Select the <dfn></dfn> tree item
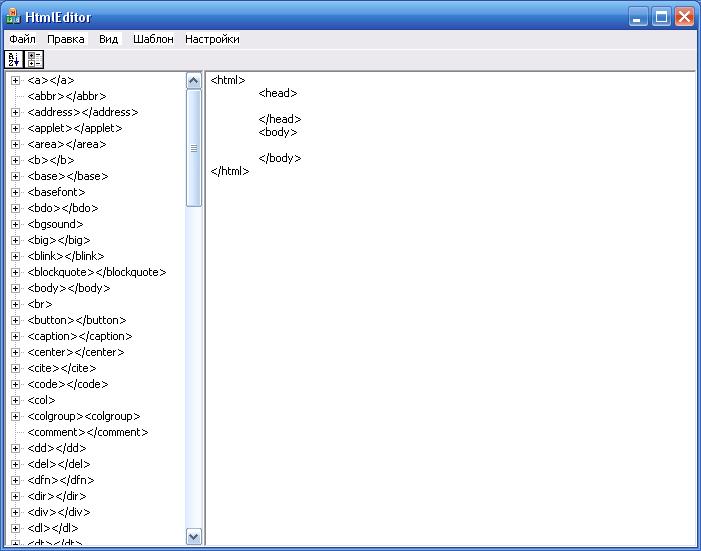This screenshot has height=551, width=701. tap(61, 480)
